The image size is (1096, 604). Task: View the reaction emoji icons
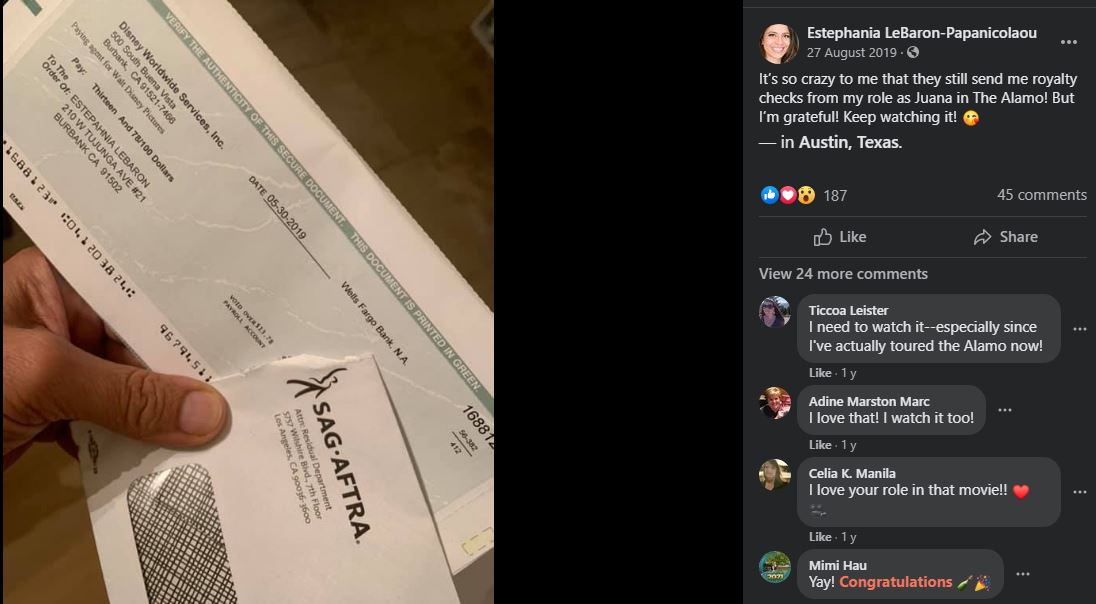(788, 195)
